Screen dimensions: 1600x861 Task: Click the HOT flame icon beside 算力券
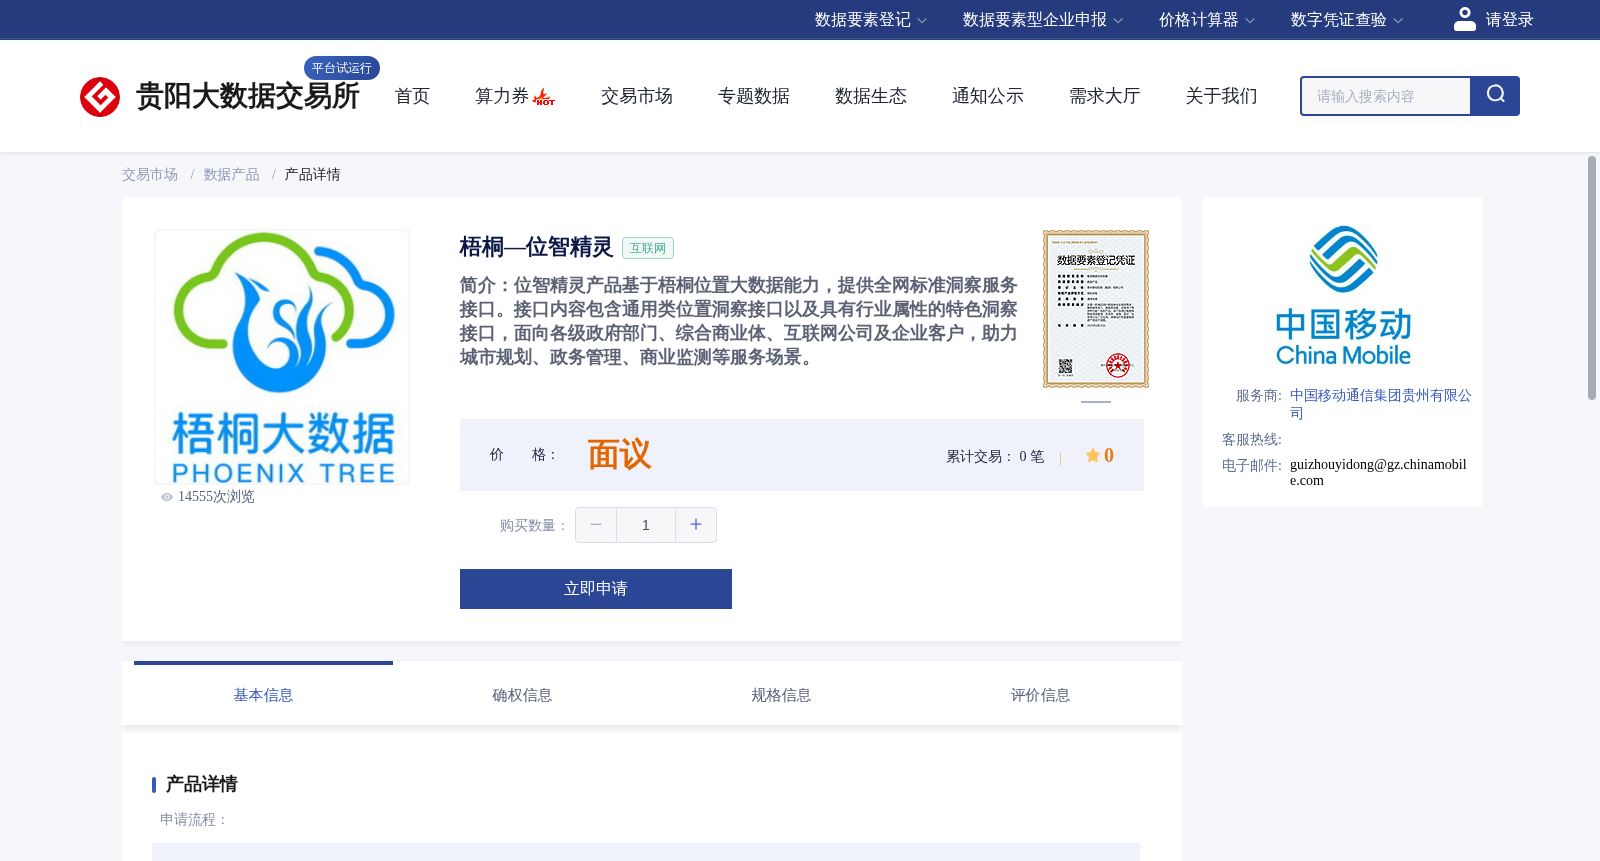[544, 97]
